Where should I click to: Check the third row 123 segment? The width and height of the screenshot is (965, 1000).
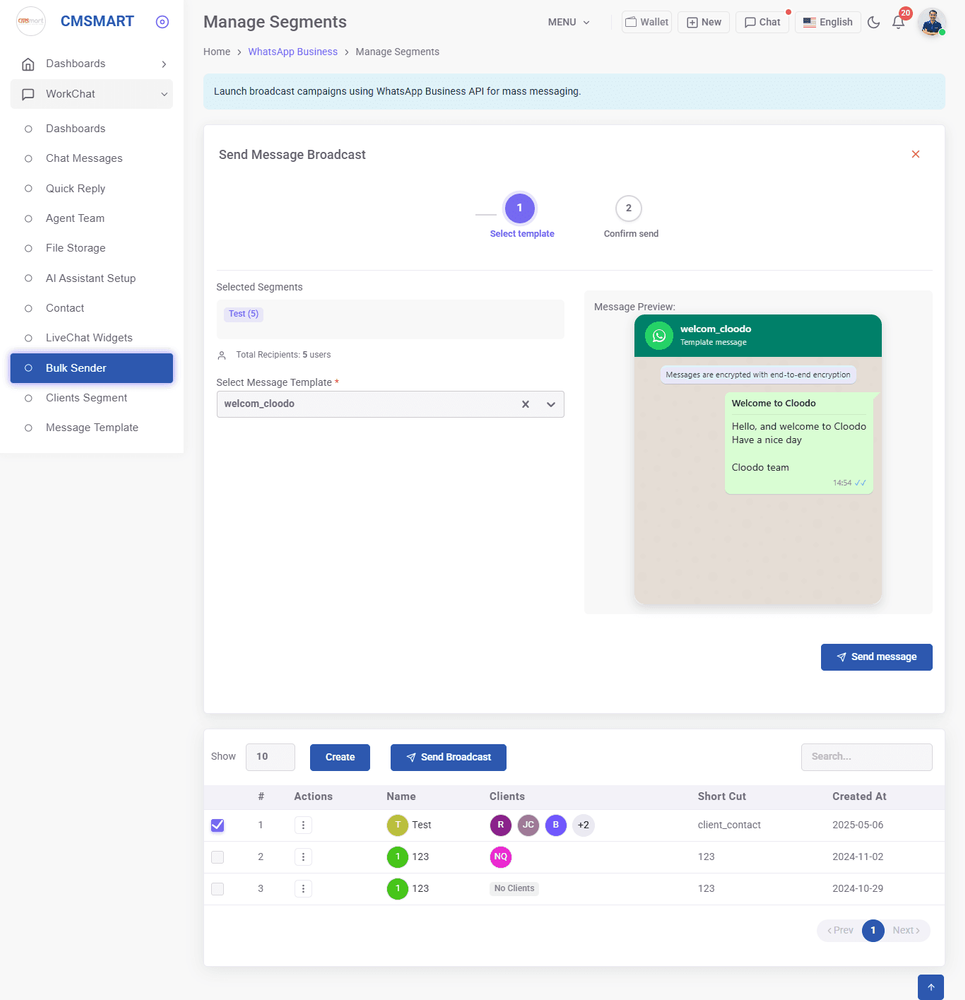click(218, 889)
